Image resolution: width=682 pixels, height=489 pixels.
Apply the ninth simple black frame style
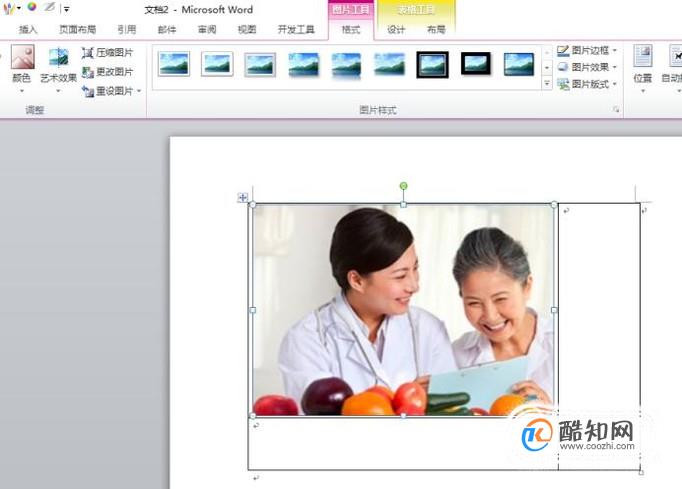pyautogui.click(x=518, y=64)
